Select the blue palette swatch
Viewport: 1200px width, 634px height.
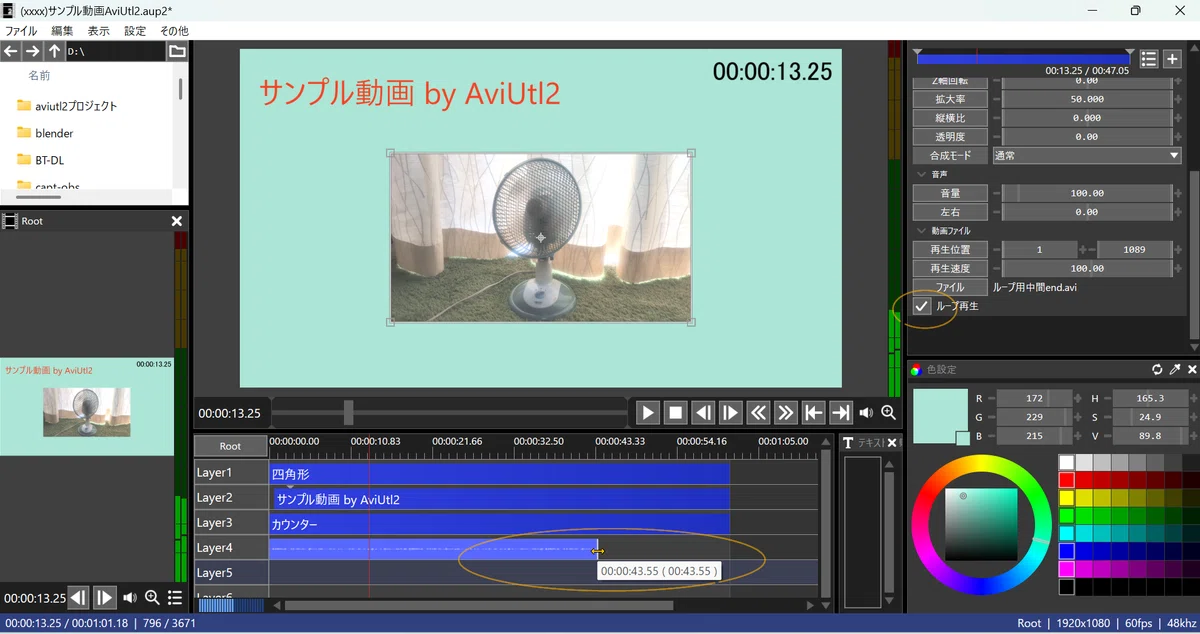tap(1067, 551)
